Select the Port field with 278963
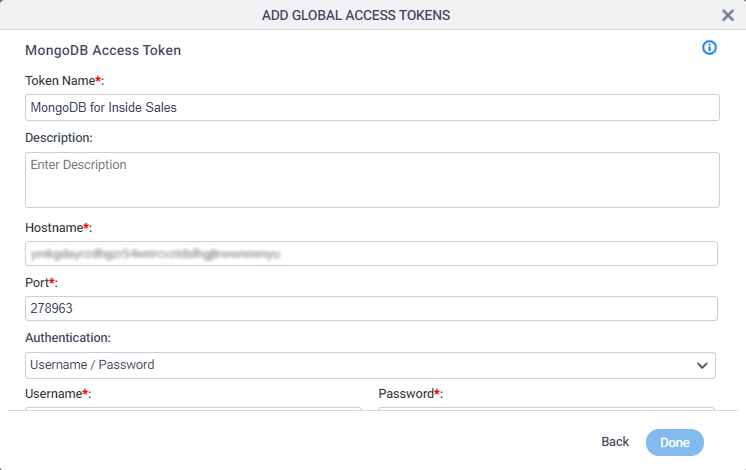Screen dimensions: 746x470 [x=371, y=308]
